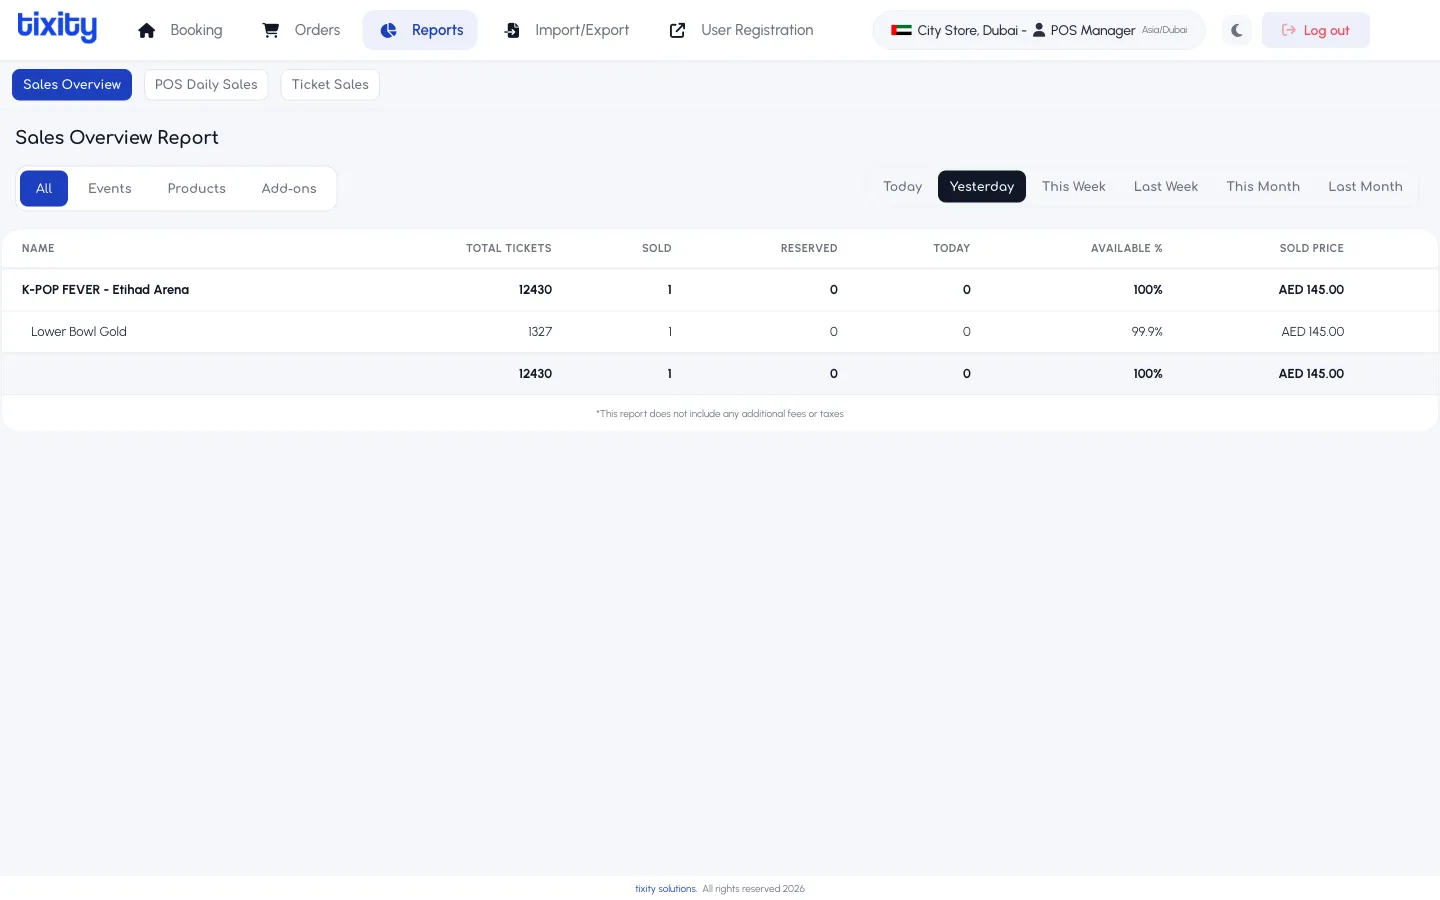This screenshot has width=1440, height=900.
Task: Click the Log out arrow icon
Action: click(1289, 30)
